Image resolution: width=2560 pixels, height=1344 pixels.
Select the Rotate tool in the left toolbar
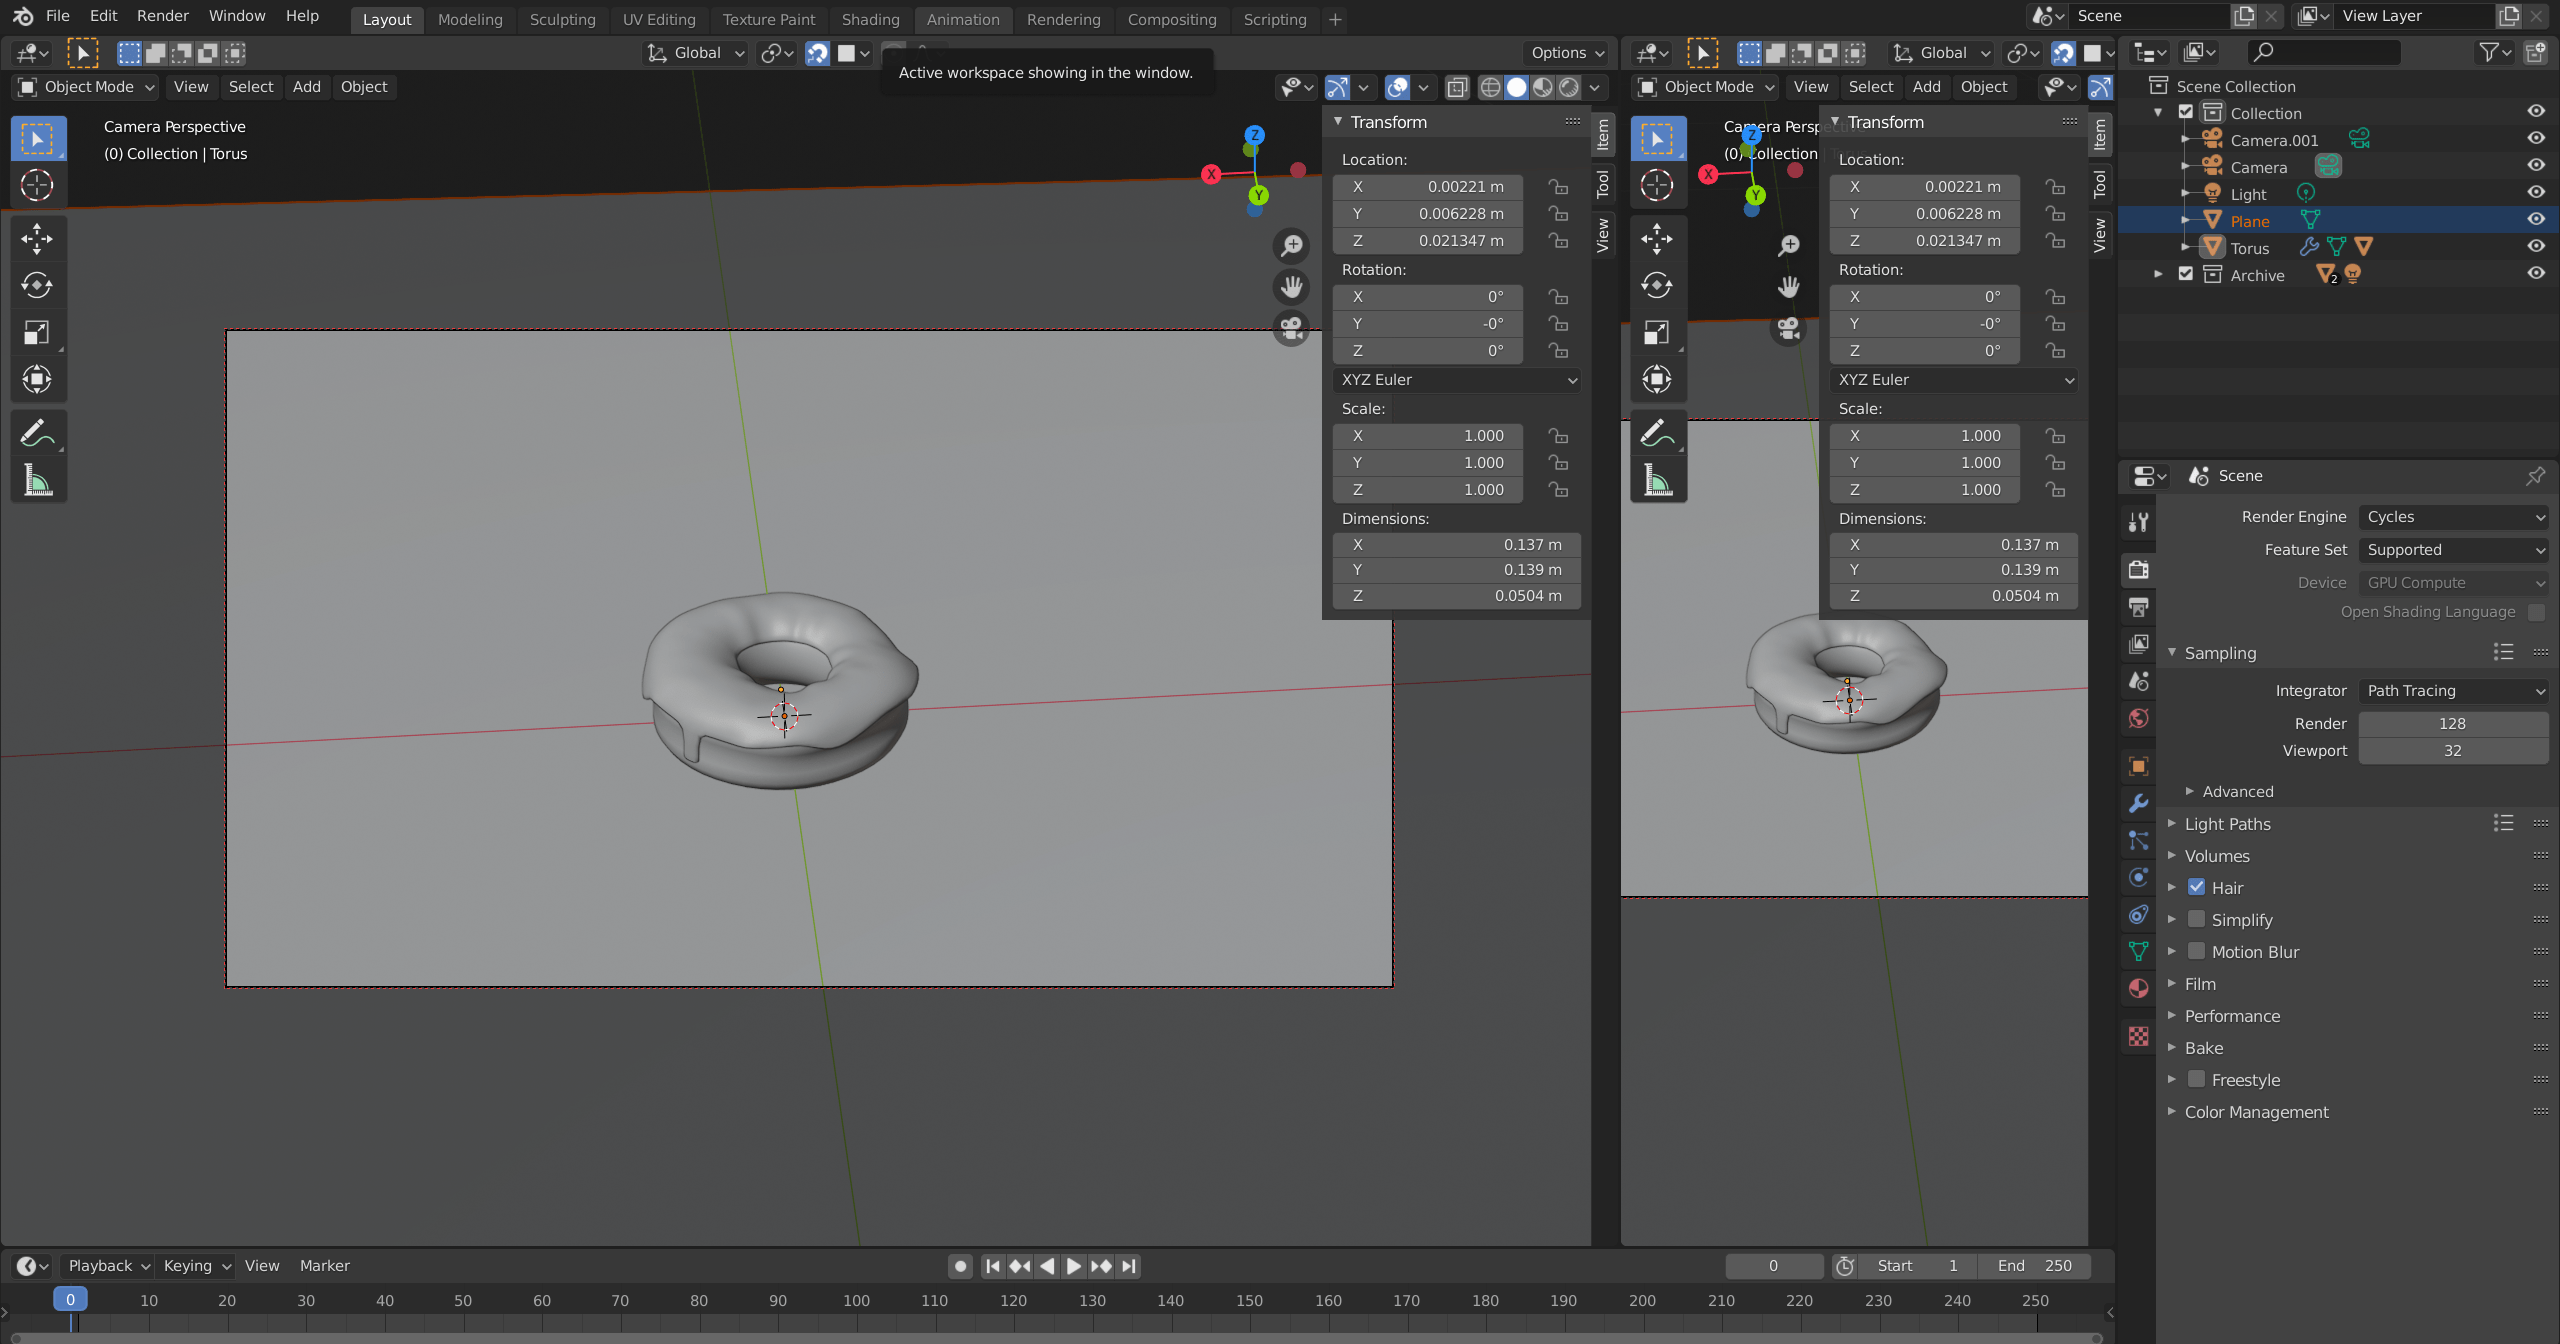point(37,285)
